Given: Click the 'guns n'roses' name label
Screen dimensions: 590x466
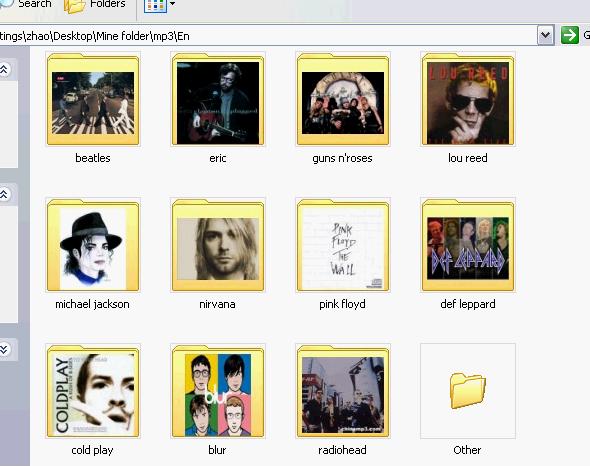Looking at the screenshot, I should (342, 158).
